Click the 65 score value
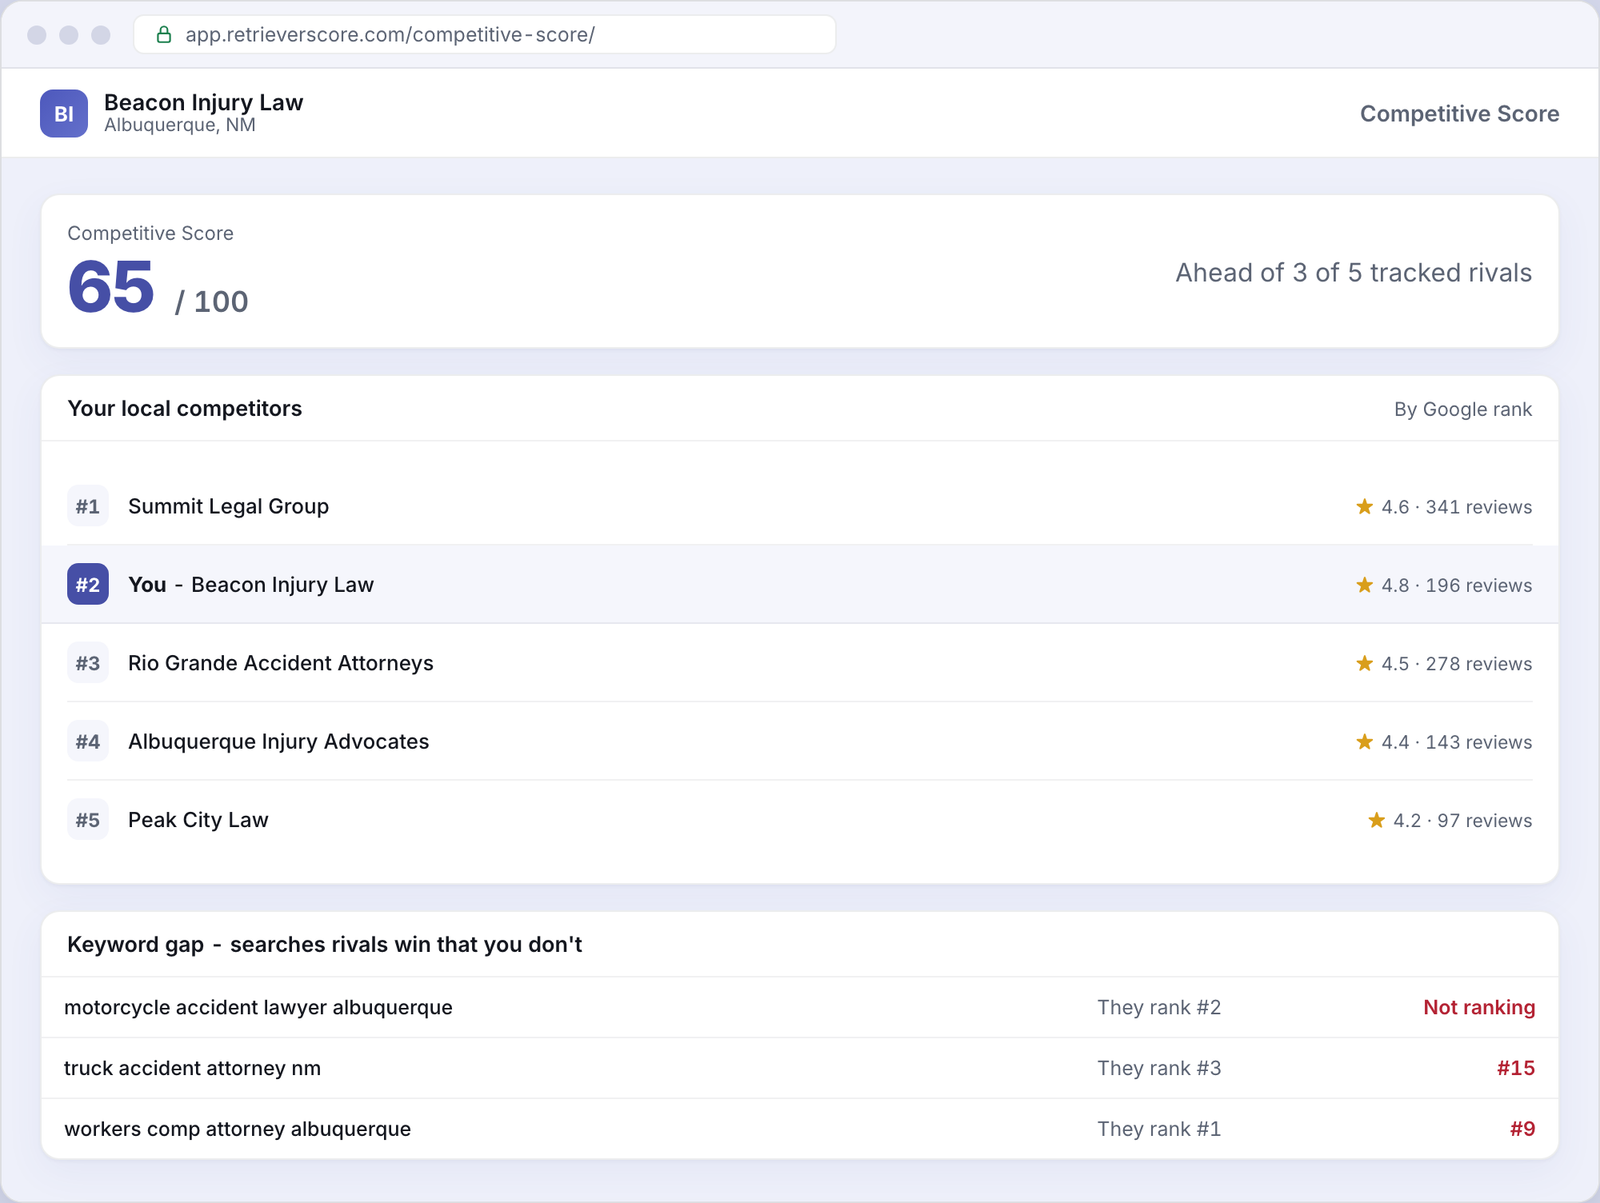This screenshot has height=1203, width=1600. [111, 287]
